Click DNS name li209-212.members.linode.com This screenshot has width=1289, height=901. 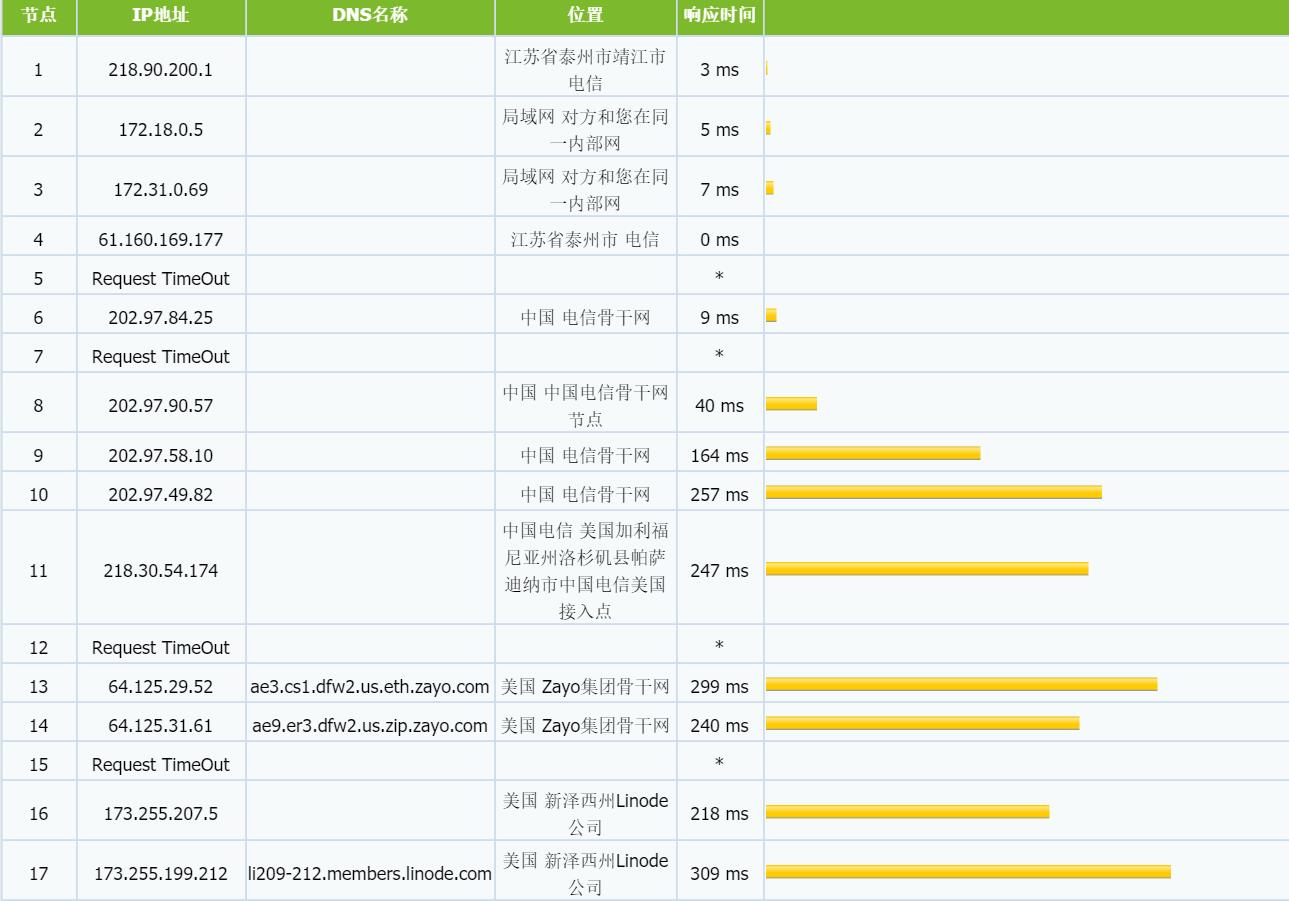[370, 874]
